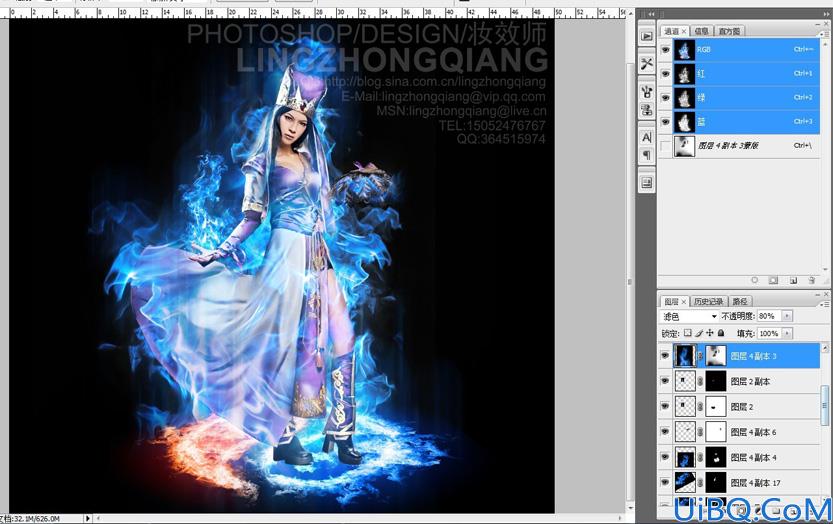
Task: Click mask link icon on 图层 4 副本 4
Action: click(700, 457)
